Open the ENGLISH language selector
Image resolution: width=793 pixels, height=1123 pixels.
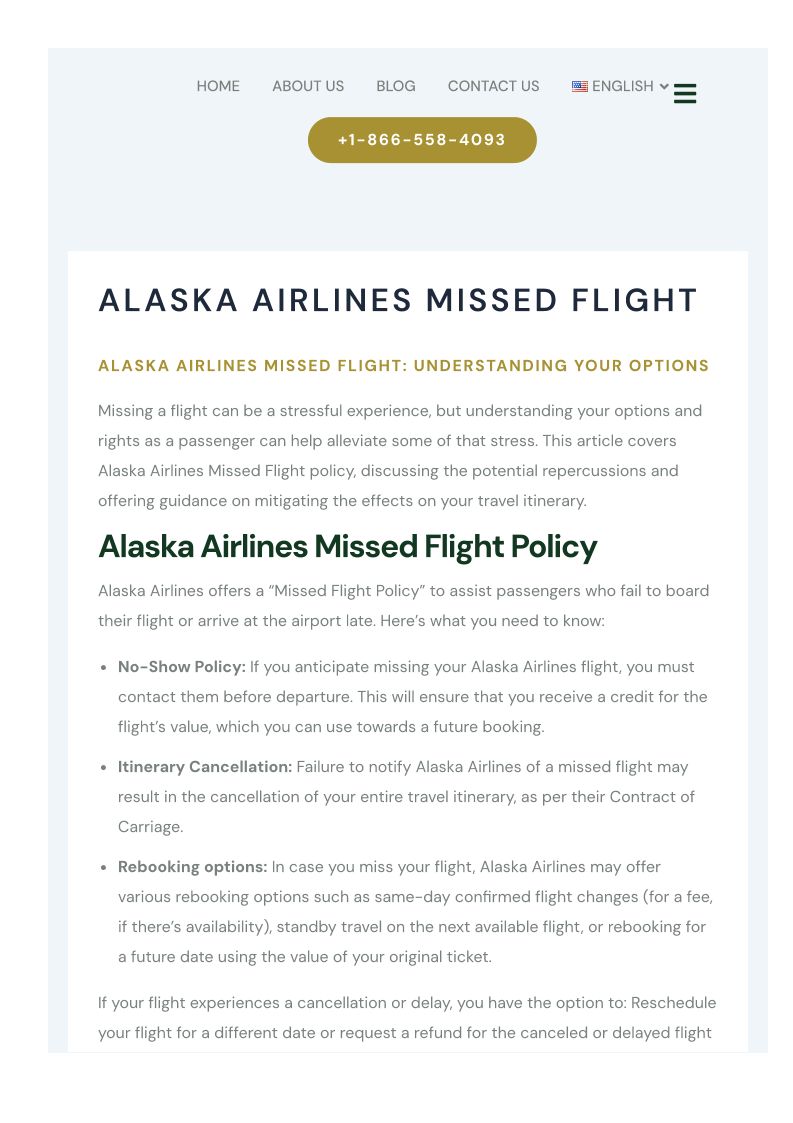point(622,87)
